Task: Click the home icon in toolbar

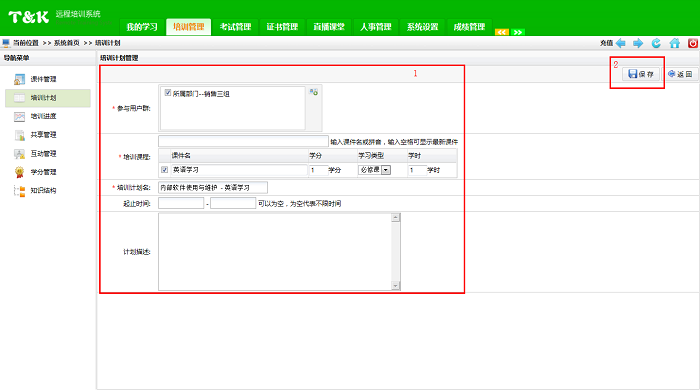Action: coord(675,43)
